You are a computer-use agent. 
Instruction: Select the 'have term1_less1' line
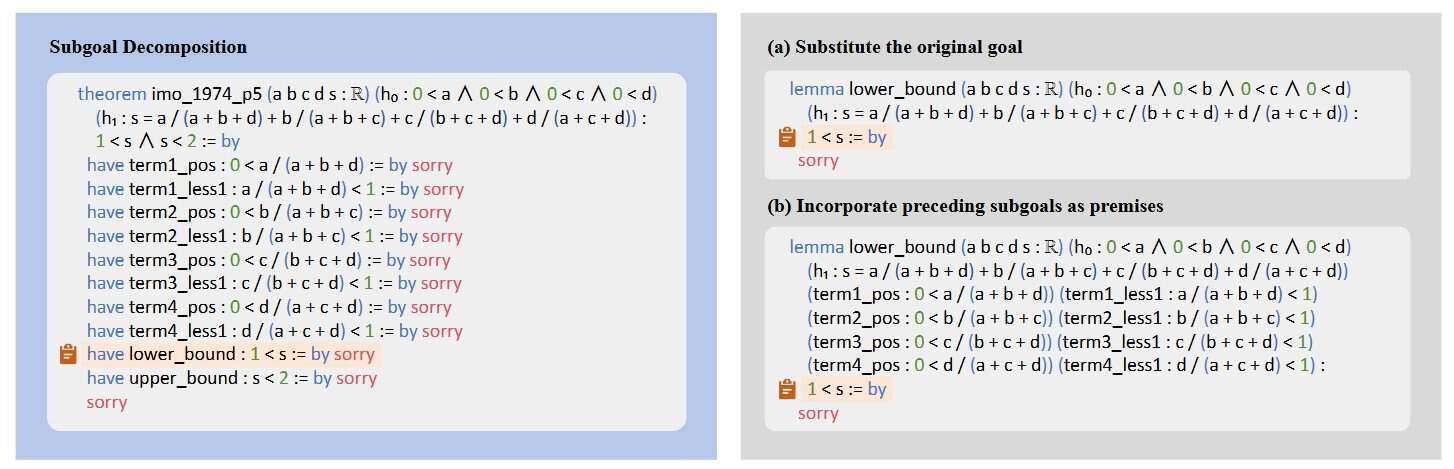click(x=275, y=189)
